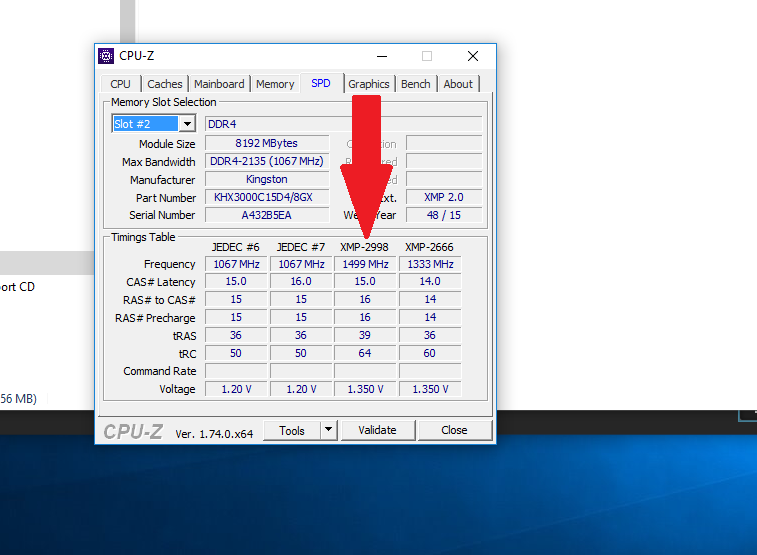The width and height of the screenshot is (757, 555).
Task: Click the JEDEC #6 1.20 V voltage cell
Action: click(236, 389)
